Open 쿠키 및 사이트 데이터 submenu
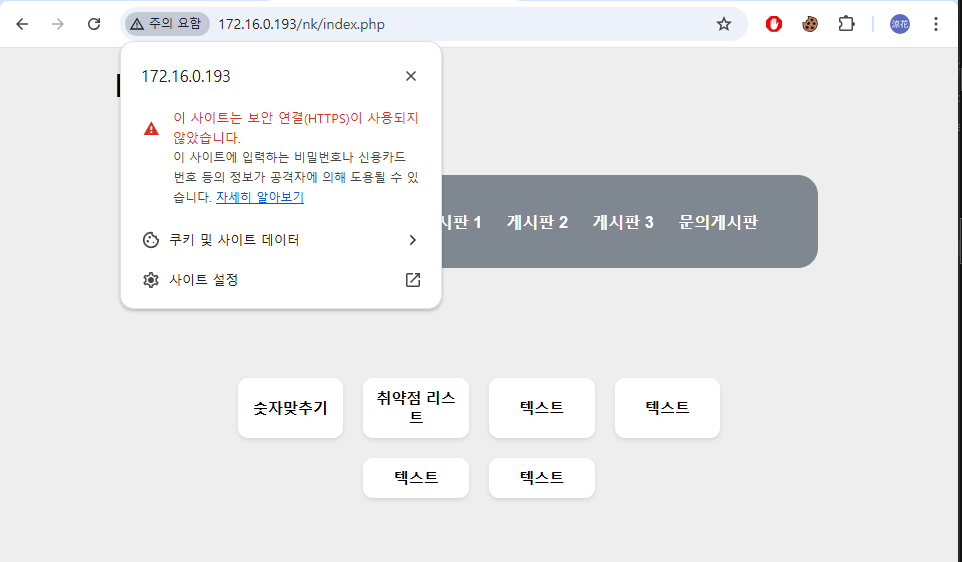This screenshot has width=962, height=562. (280, 240)
